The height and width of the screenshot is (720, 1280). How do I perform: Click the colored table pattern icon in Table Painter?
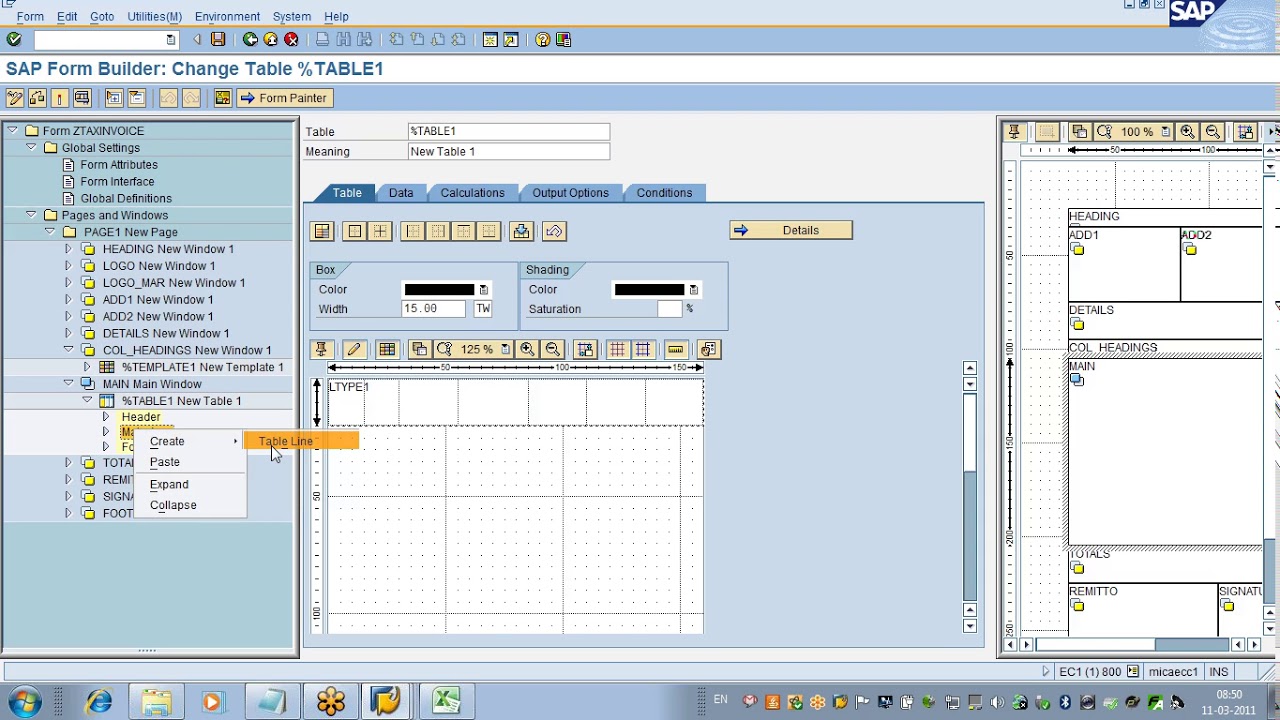tap(387, 349)
